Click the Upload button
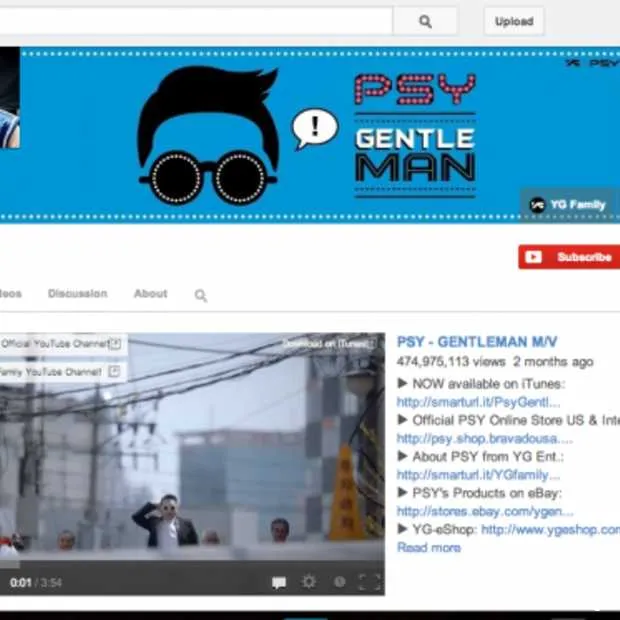 click(514, 21)
